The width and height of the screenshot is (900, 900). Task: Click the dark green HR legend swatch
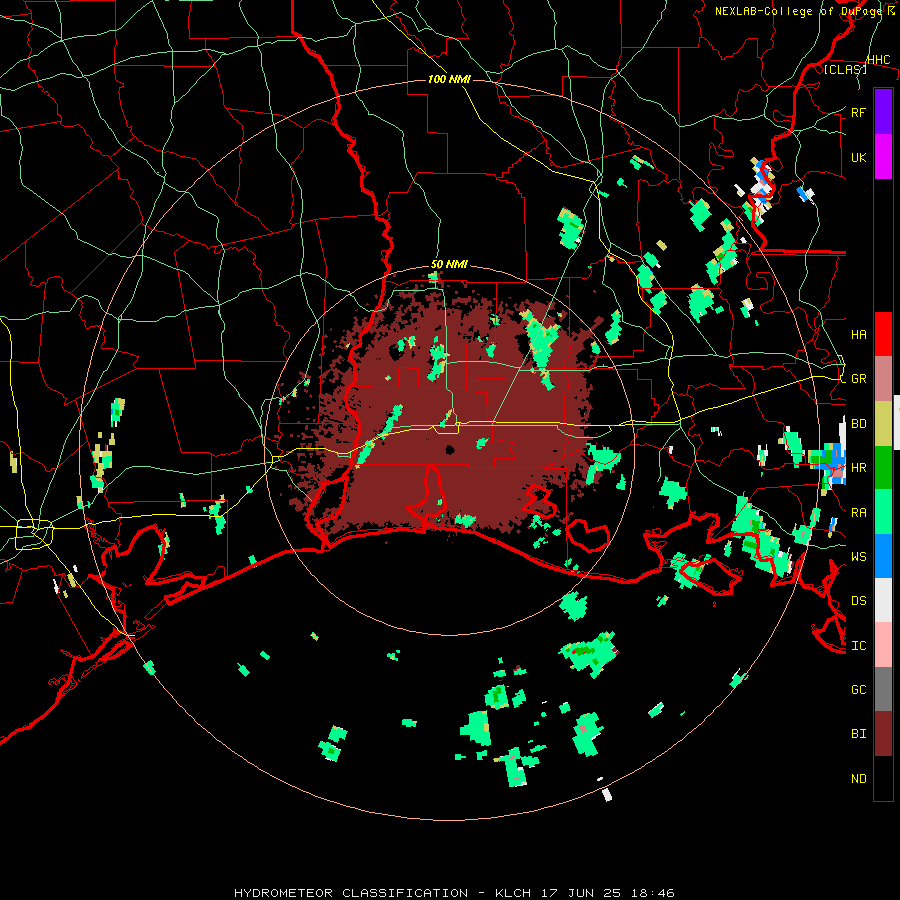pos(883,468)
